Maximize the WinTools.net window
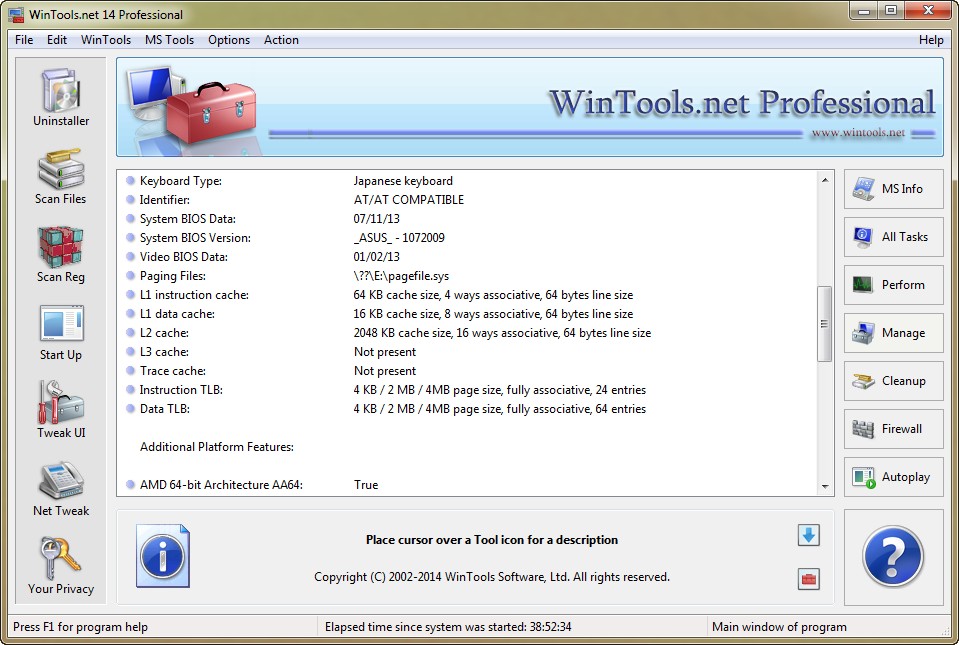This screenshot has width=959, height=645. tap(891, 10)
